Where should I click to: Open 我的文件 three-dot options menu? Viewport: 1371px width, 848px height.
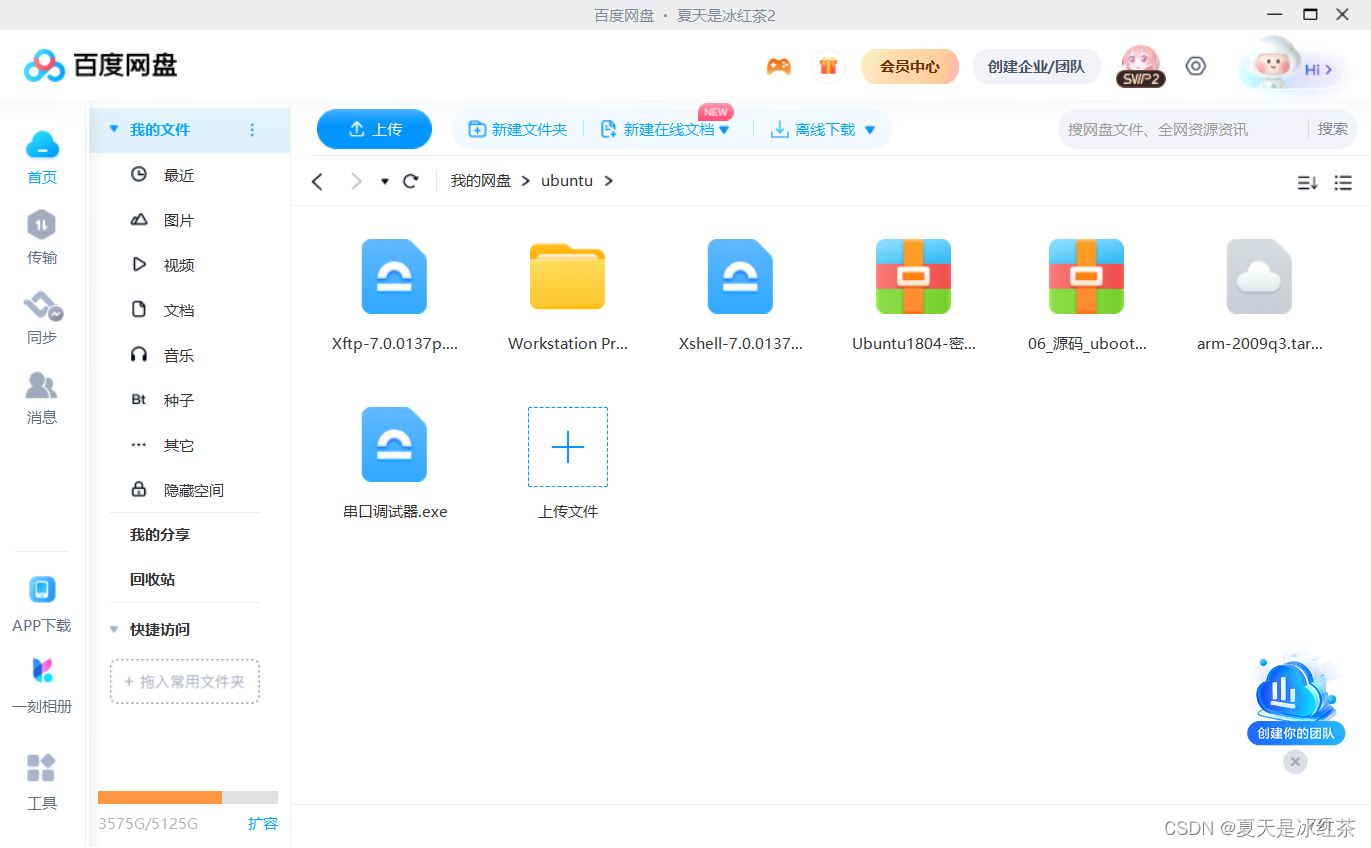pyautogui.click(x=252, y=130)
